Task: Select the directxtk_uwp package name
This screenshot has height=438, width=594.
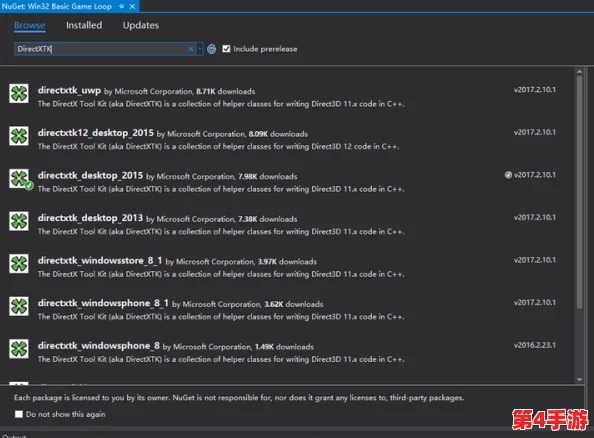Action: click(x=69, y=91)
